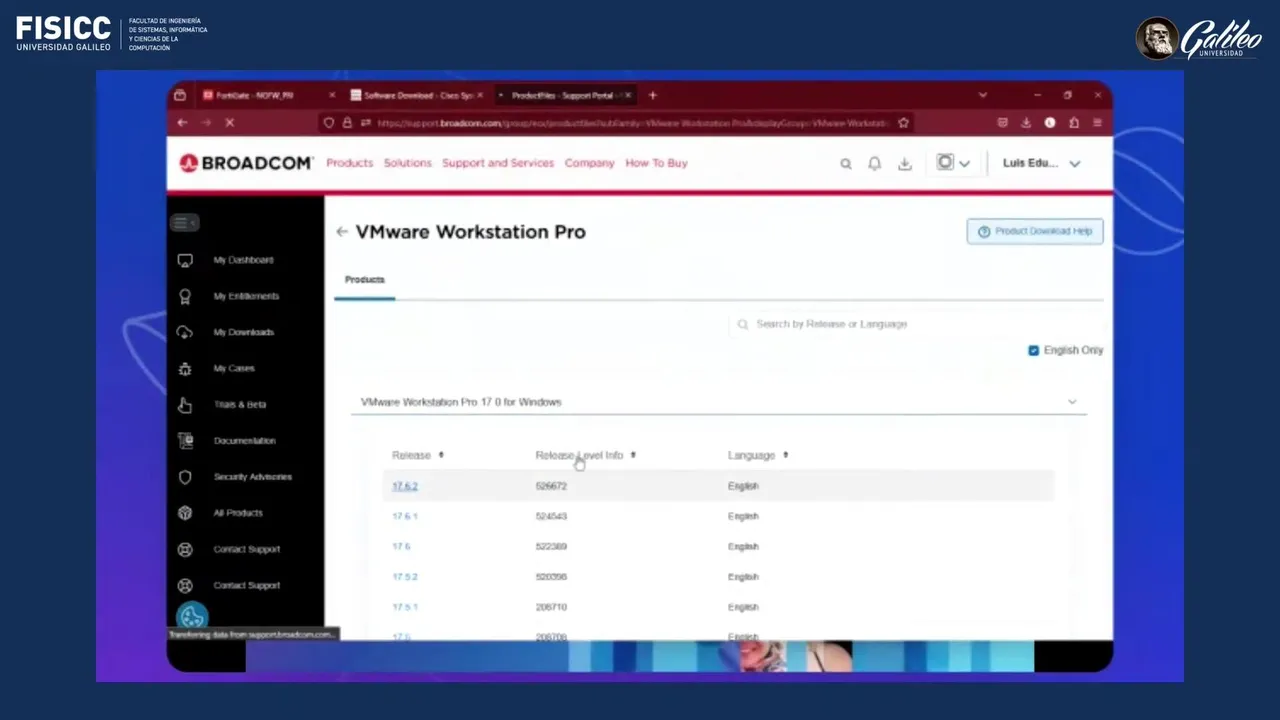
Task: Open the browser downloads arrow in toolbar
Action: coord(1026,123)
